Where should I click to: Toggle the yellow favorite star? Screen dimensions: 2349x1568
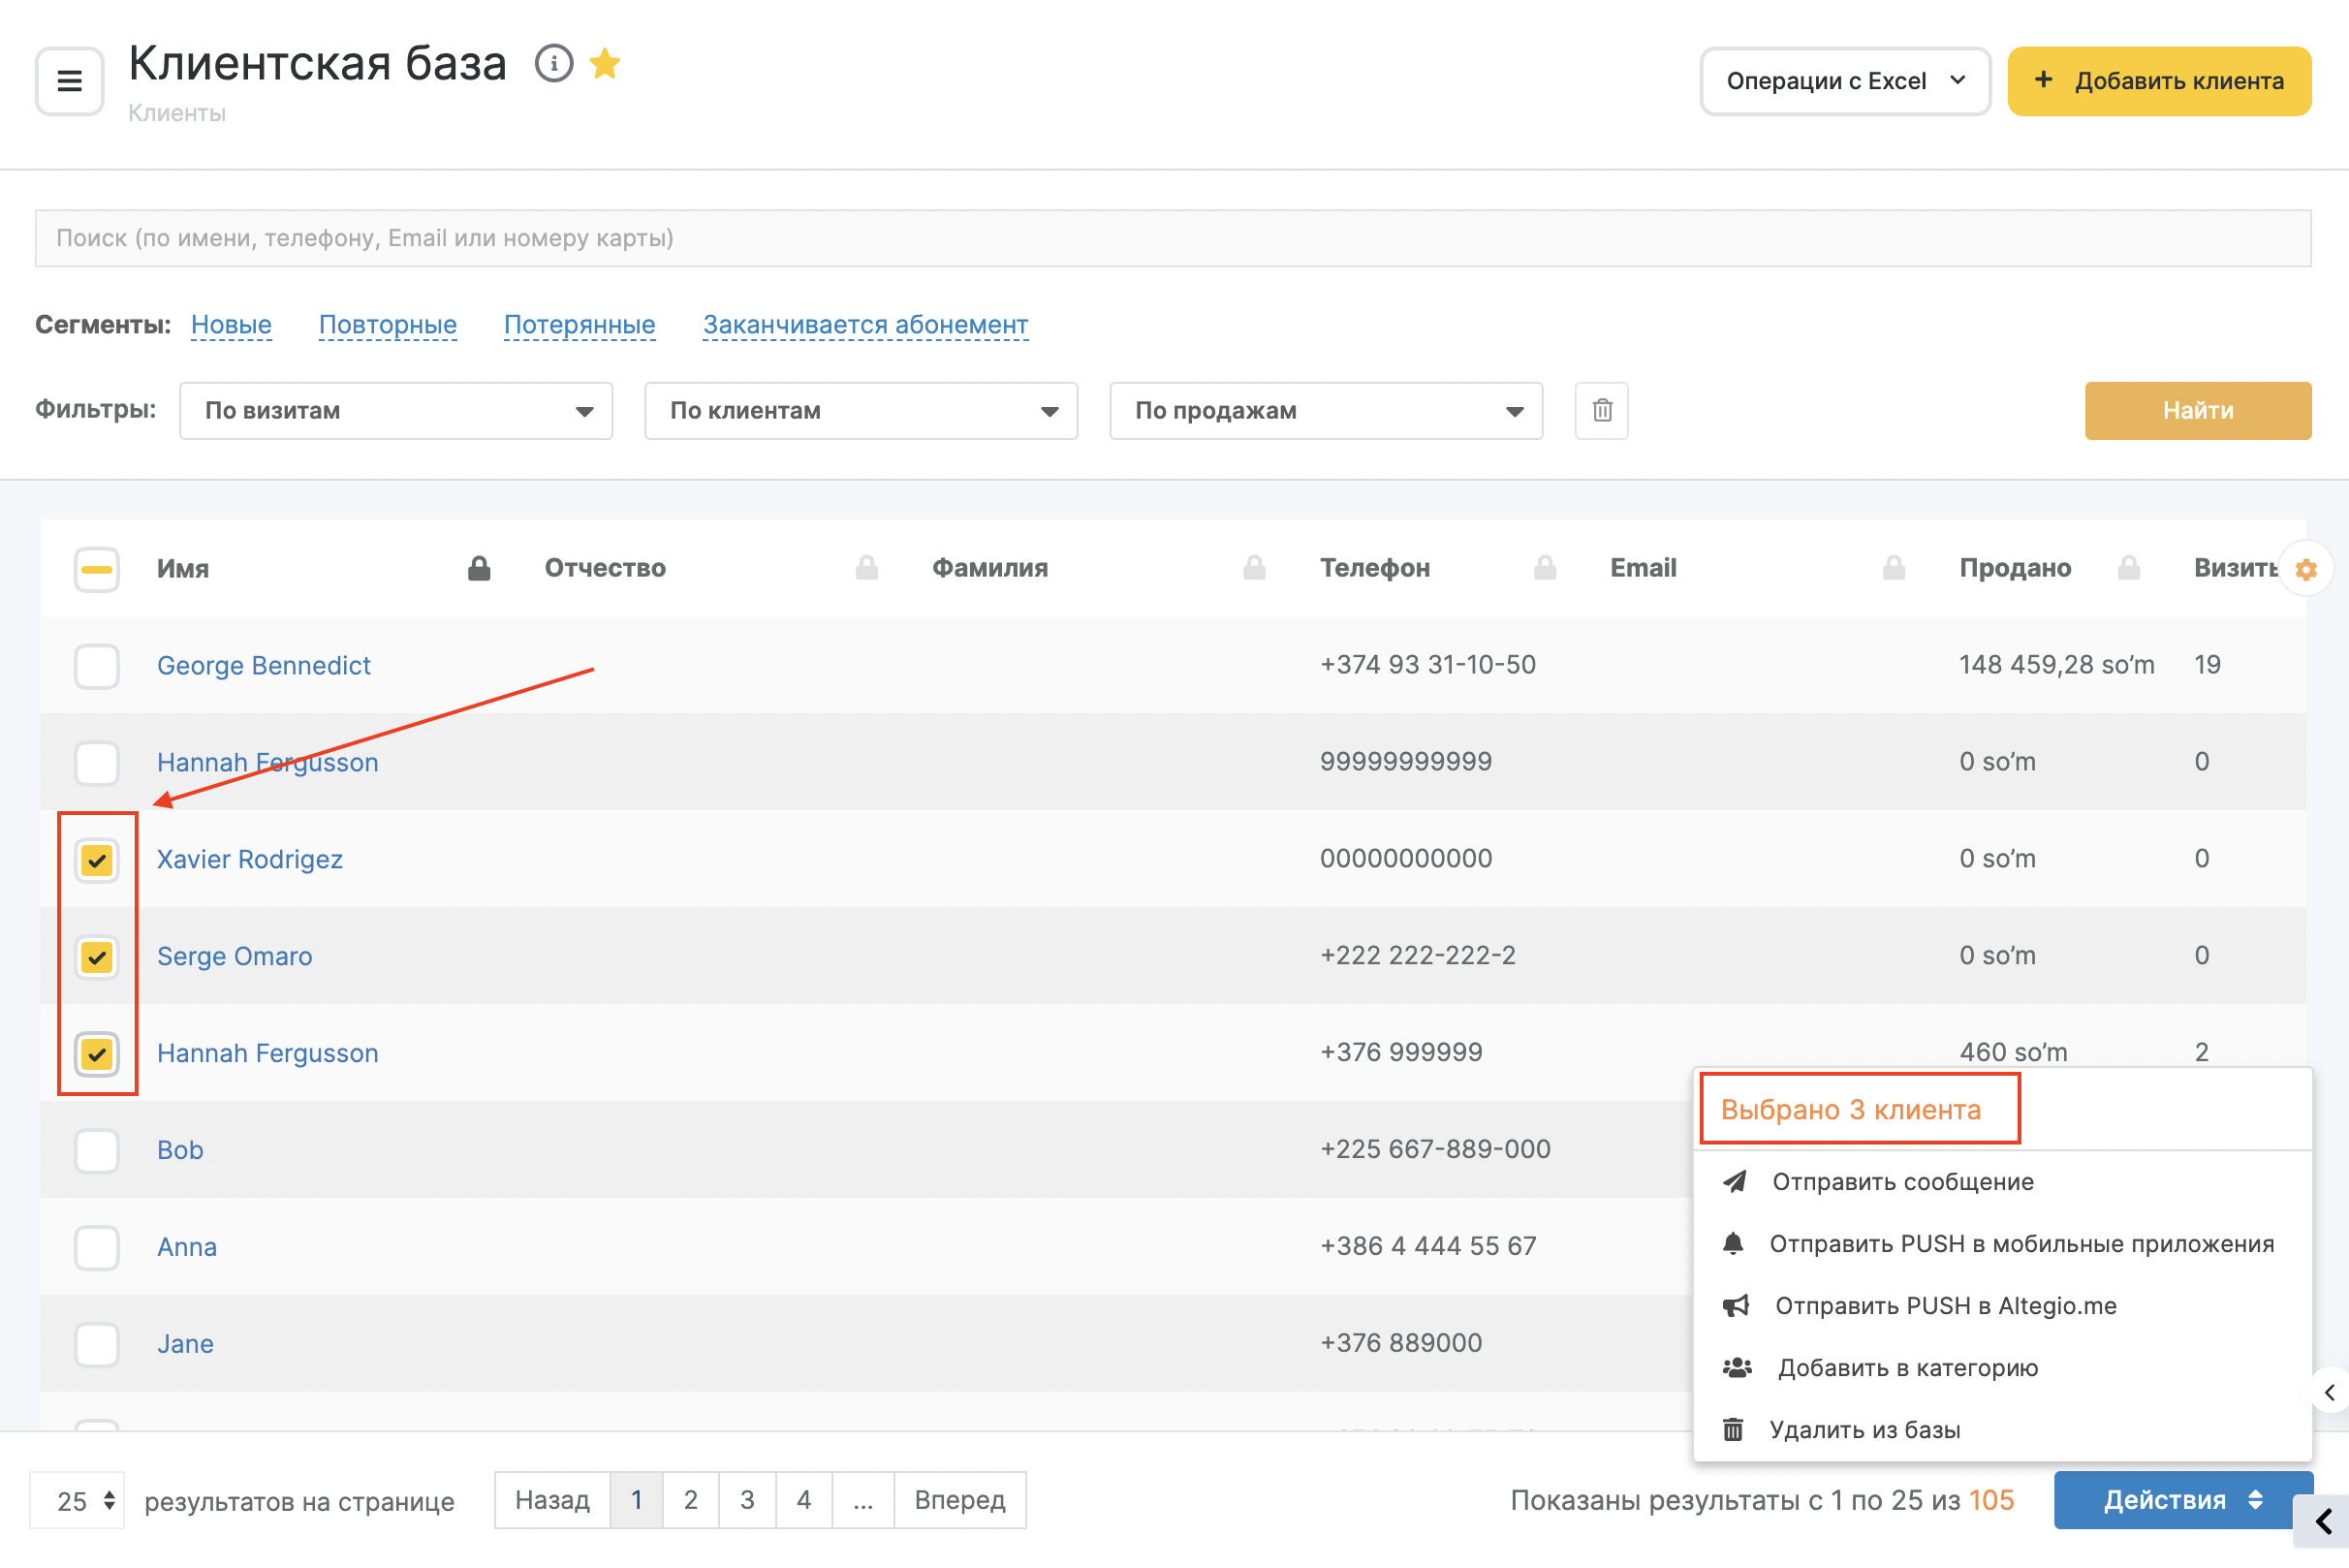pyautogui.click(x=605, y=64)
